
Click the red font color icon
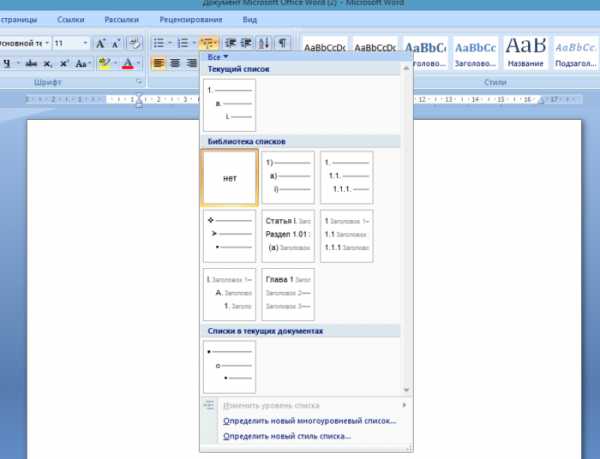tap(128, 63)
